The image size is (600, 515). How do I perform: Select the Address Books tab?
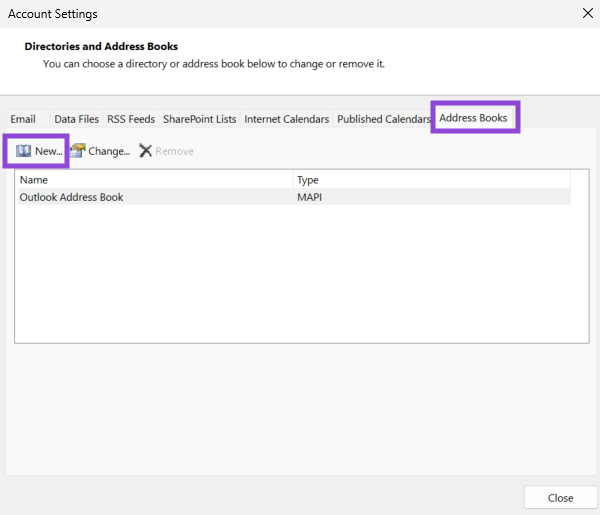point(473,118)
